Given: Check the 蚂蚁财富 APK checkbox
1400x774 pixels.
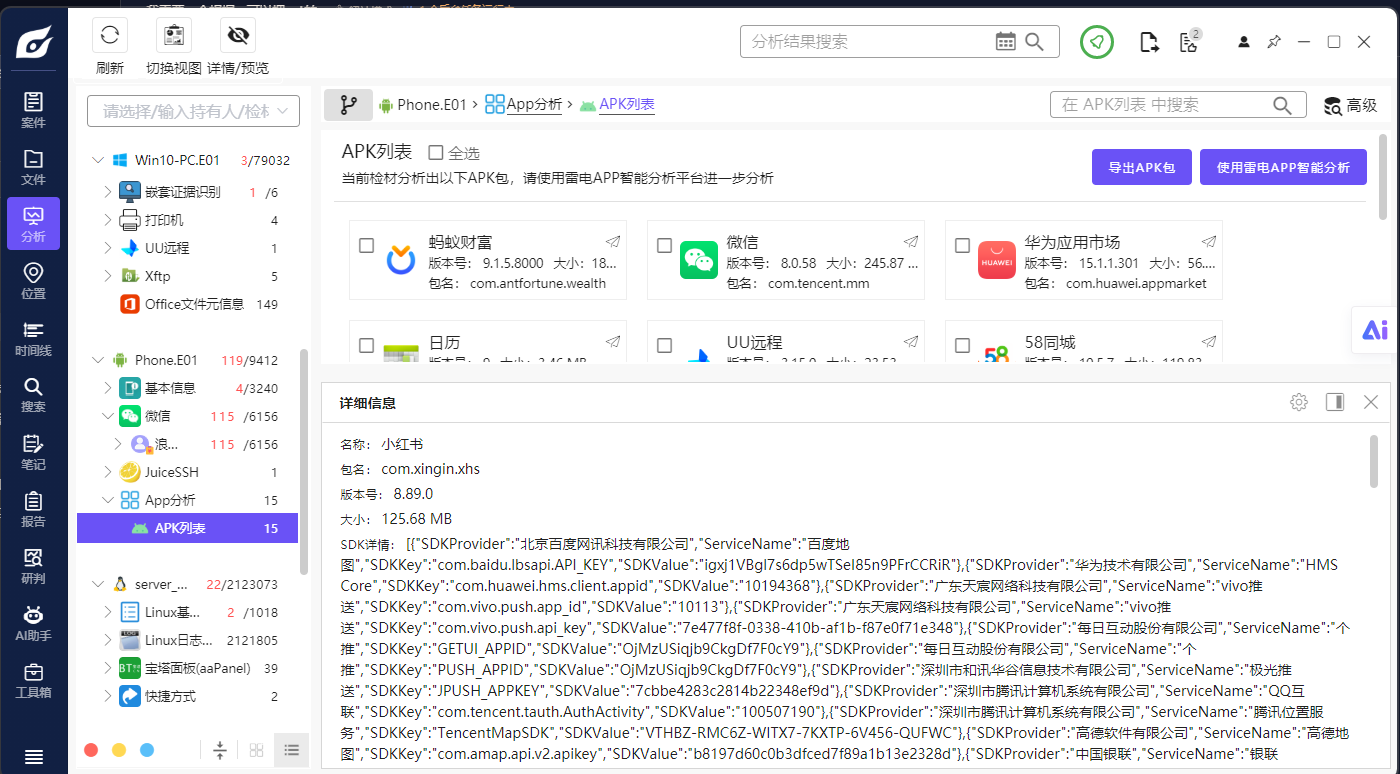Looking at the screenshot, I should point(367,245).
